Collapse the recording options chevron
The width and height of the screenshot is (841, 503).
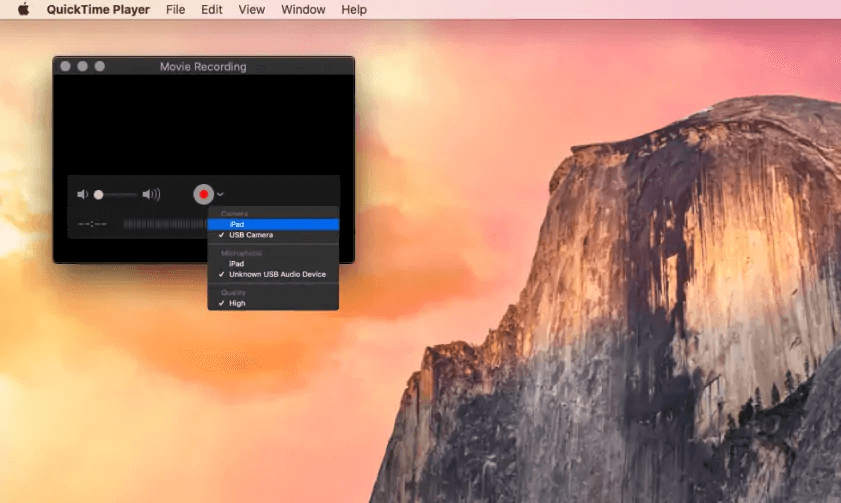click(220, 194)
